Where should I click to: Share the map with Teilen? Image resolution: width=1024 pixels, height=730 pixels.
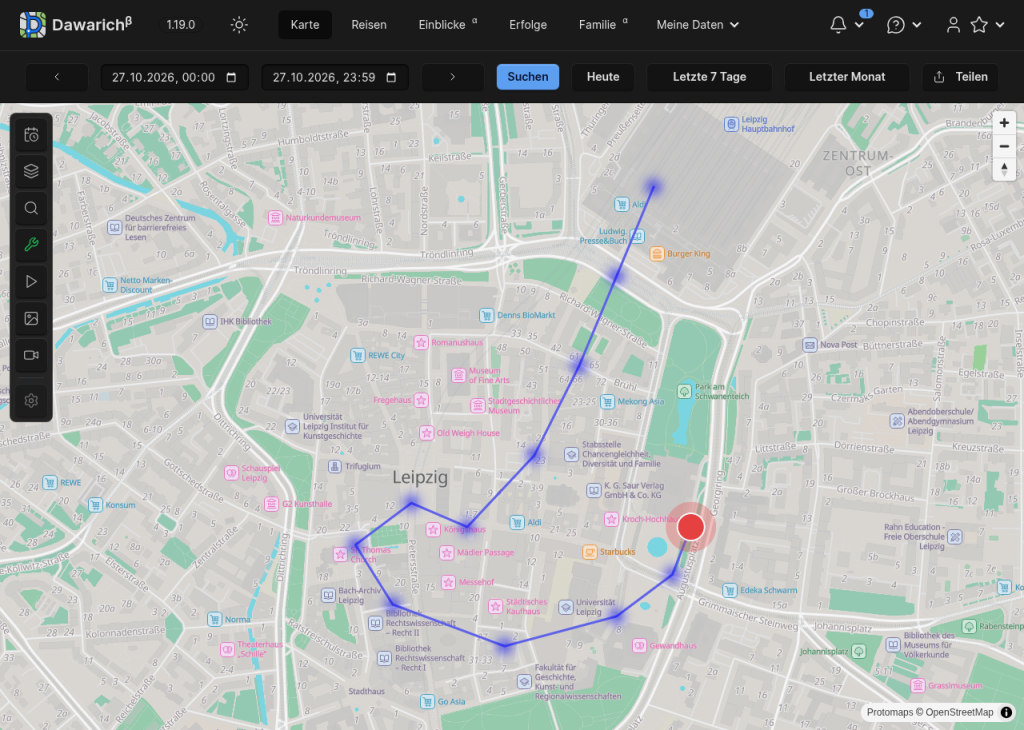pos(960,77)
